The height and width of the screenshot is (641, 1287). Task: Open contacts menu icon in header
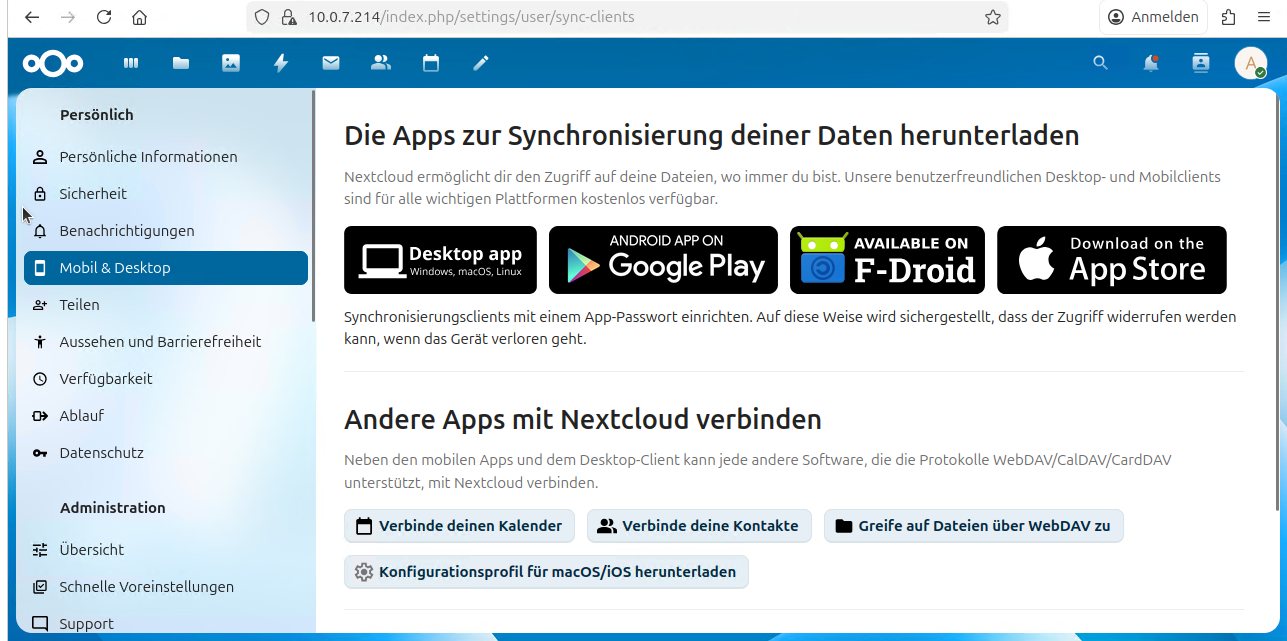point(1201,63)
